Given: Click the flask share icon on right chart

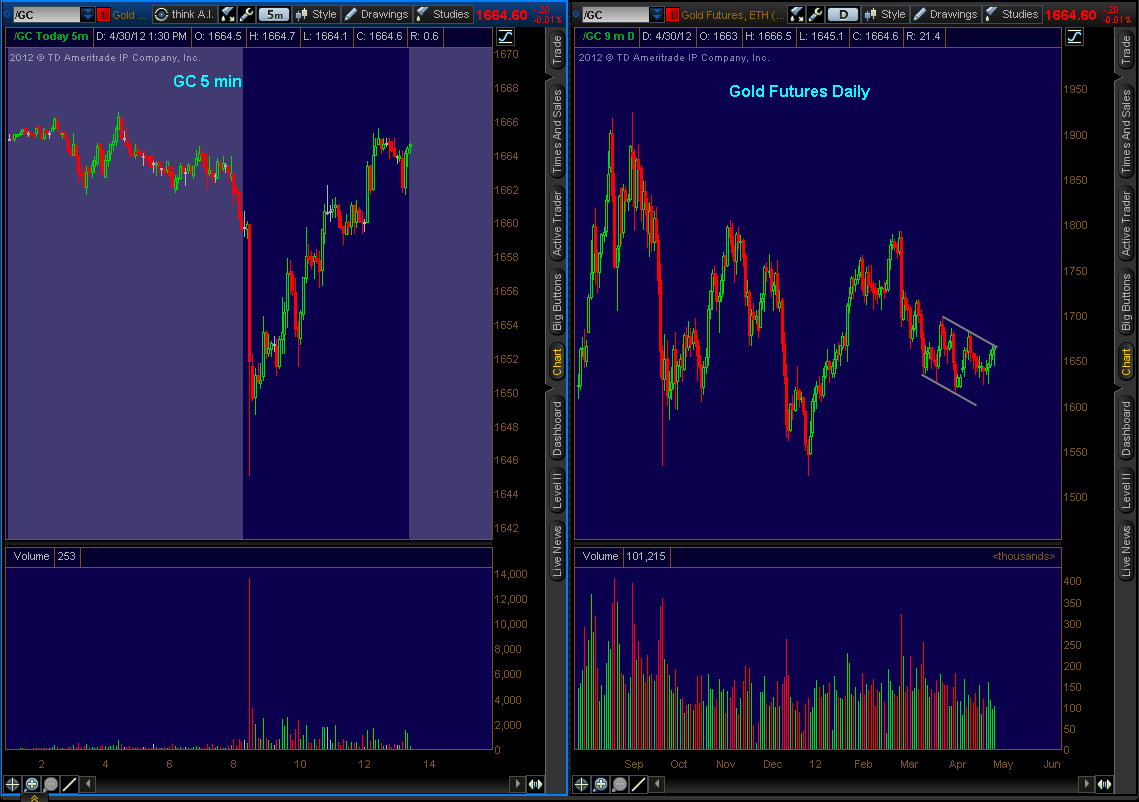Looking at the screenshot, I should [797, 14].
